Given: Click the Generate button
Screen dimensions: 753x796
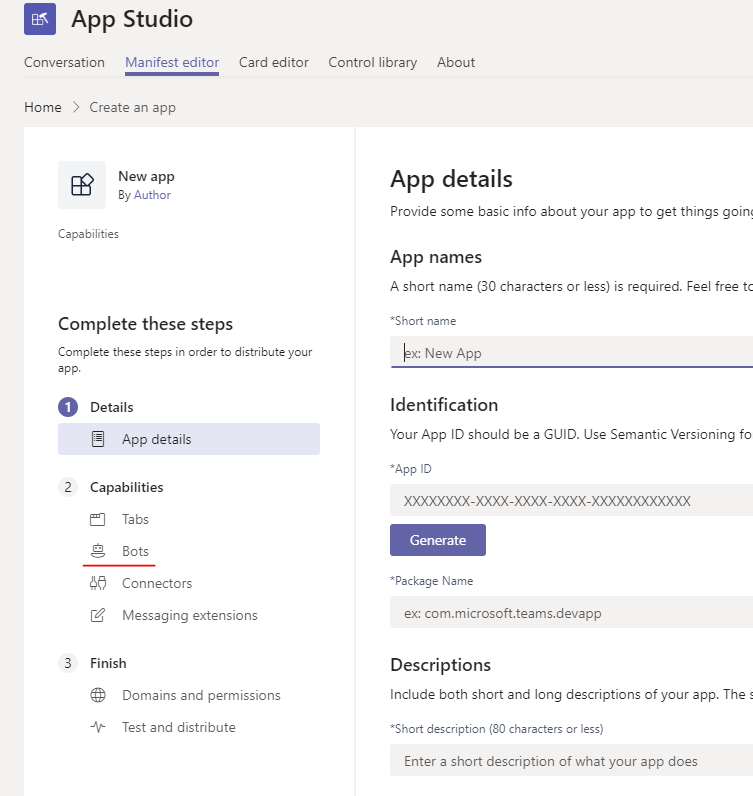Looking at the screenshot, I should tap(438, 540).
